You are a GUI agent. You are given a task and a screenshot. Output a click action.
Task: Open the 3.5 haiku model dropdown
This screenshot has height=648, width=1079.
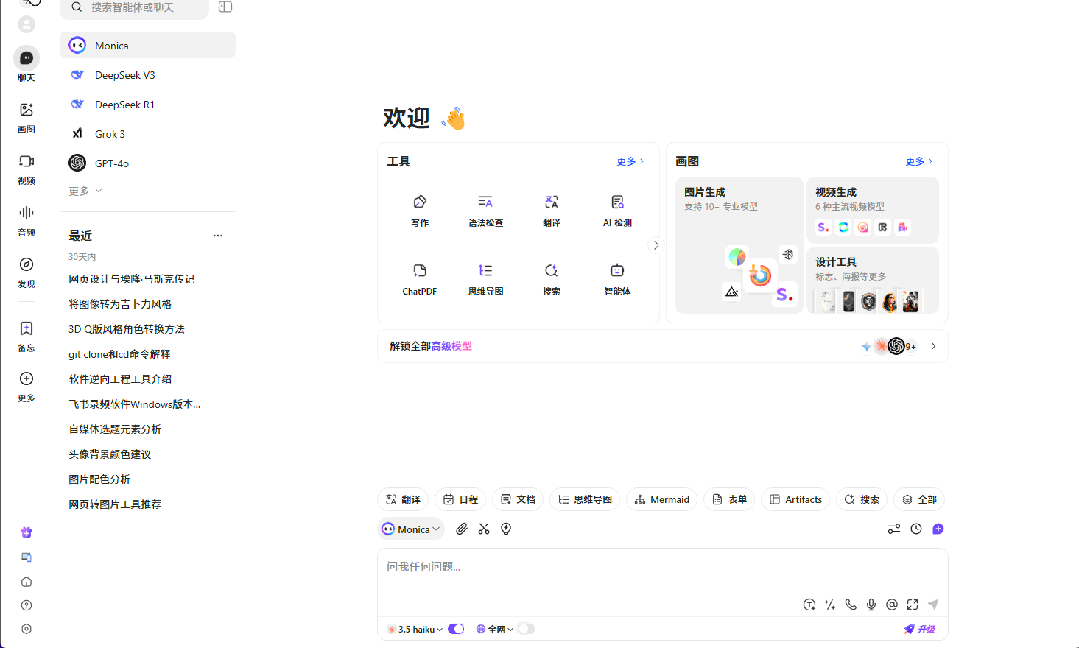pyautogui.click(x=420, y=628)
